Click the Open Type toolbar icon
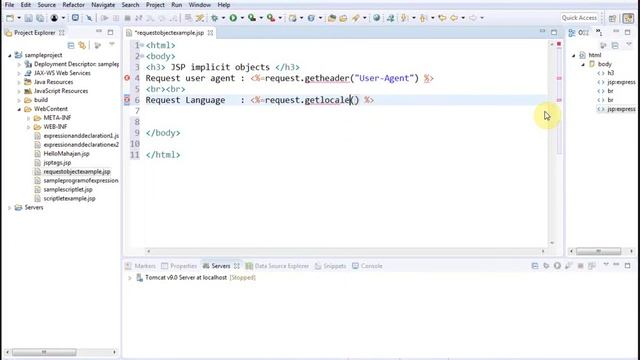 [x=331, y=18]
